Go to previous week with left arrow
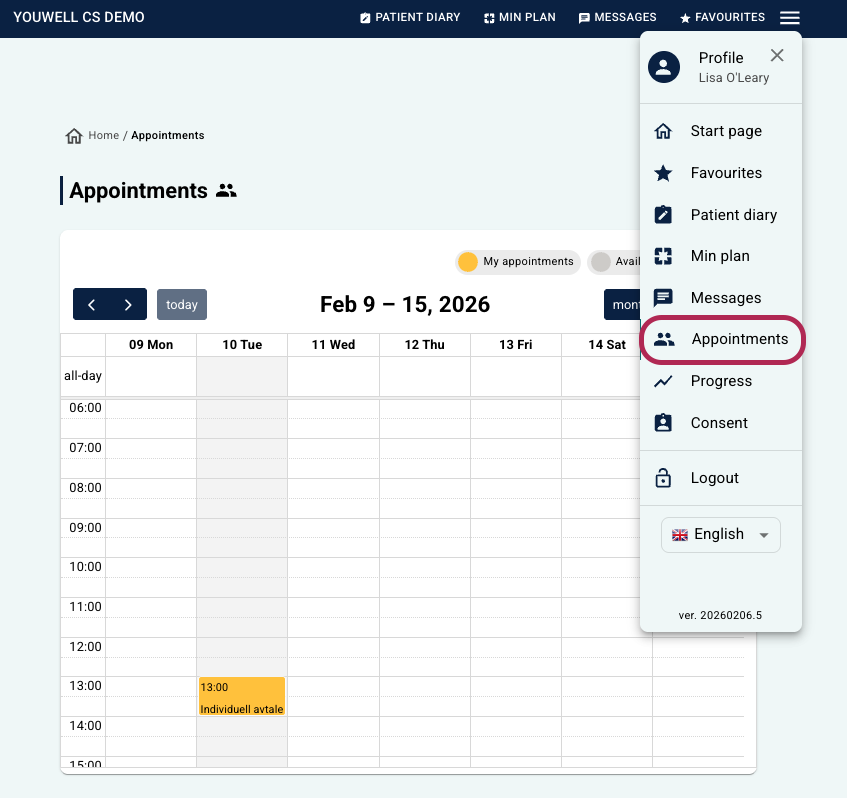Viewport: 847px width, 798px height. [x=91, y=304]
